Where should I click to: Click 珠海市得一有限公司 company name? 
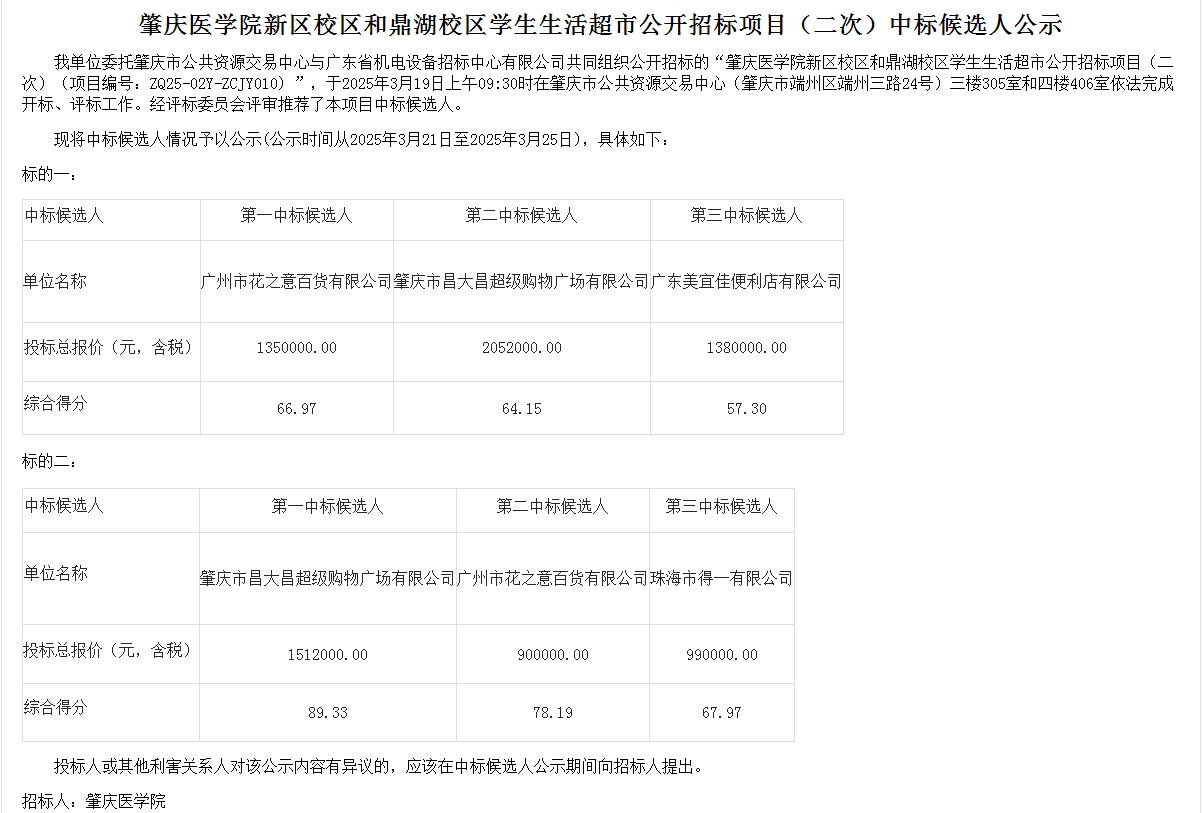[721, 578]
